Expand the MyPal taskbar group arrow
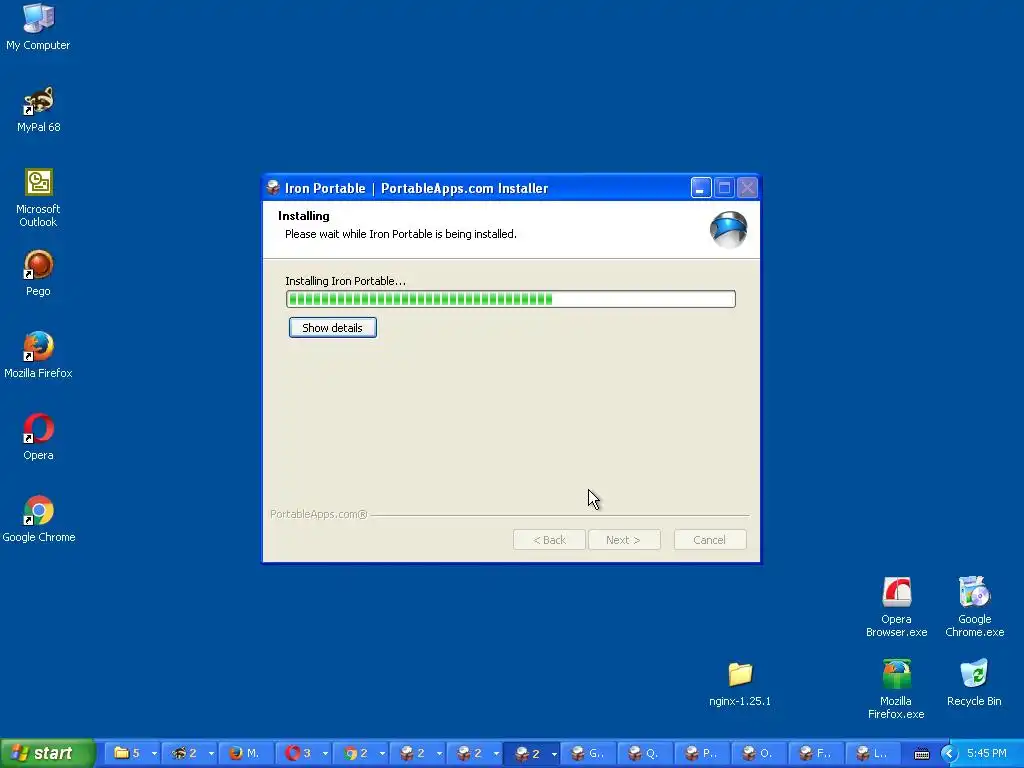The width and height of the screenshot is (1024, 768). (x=211, y=754)
